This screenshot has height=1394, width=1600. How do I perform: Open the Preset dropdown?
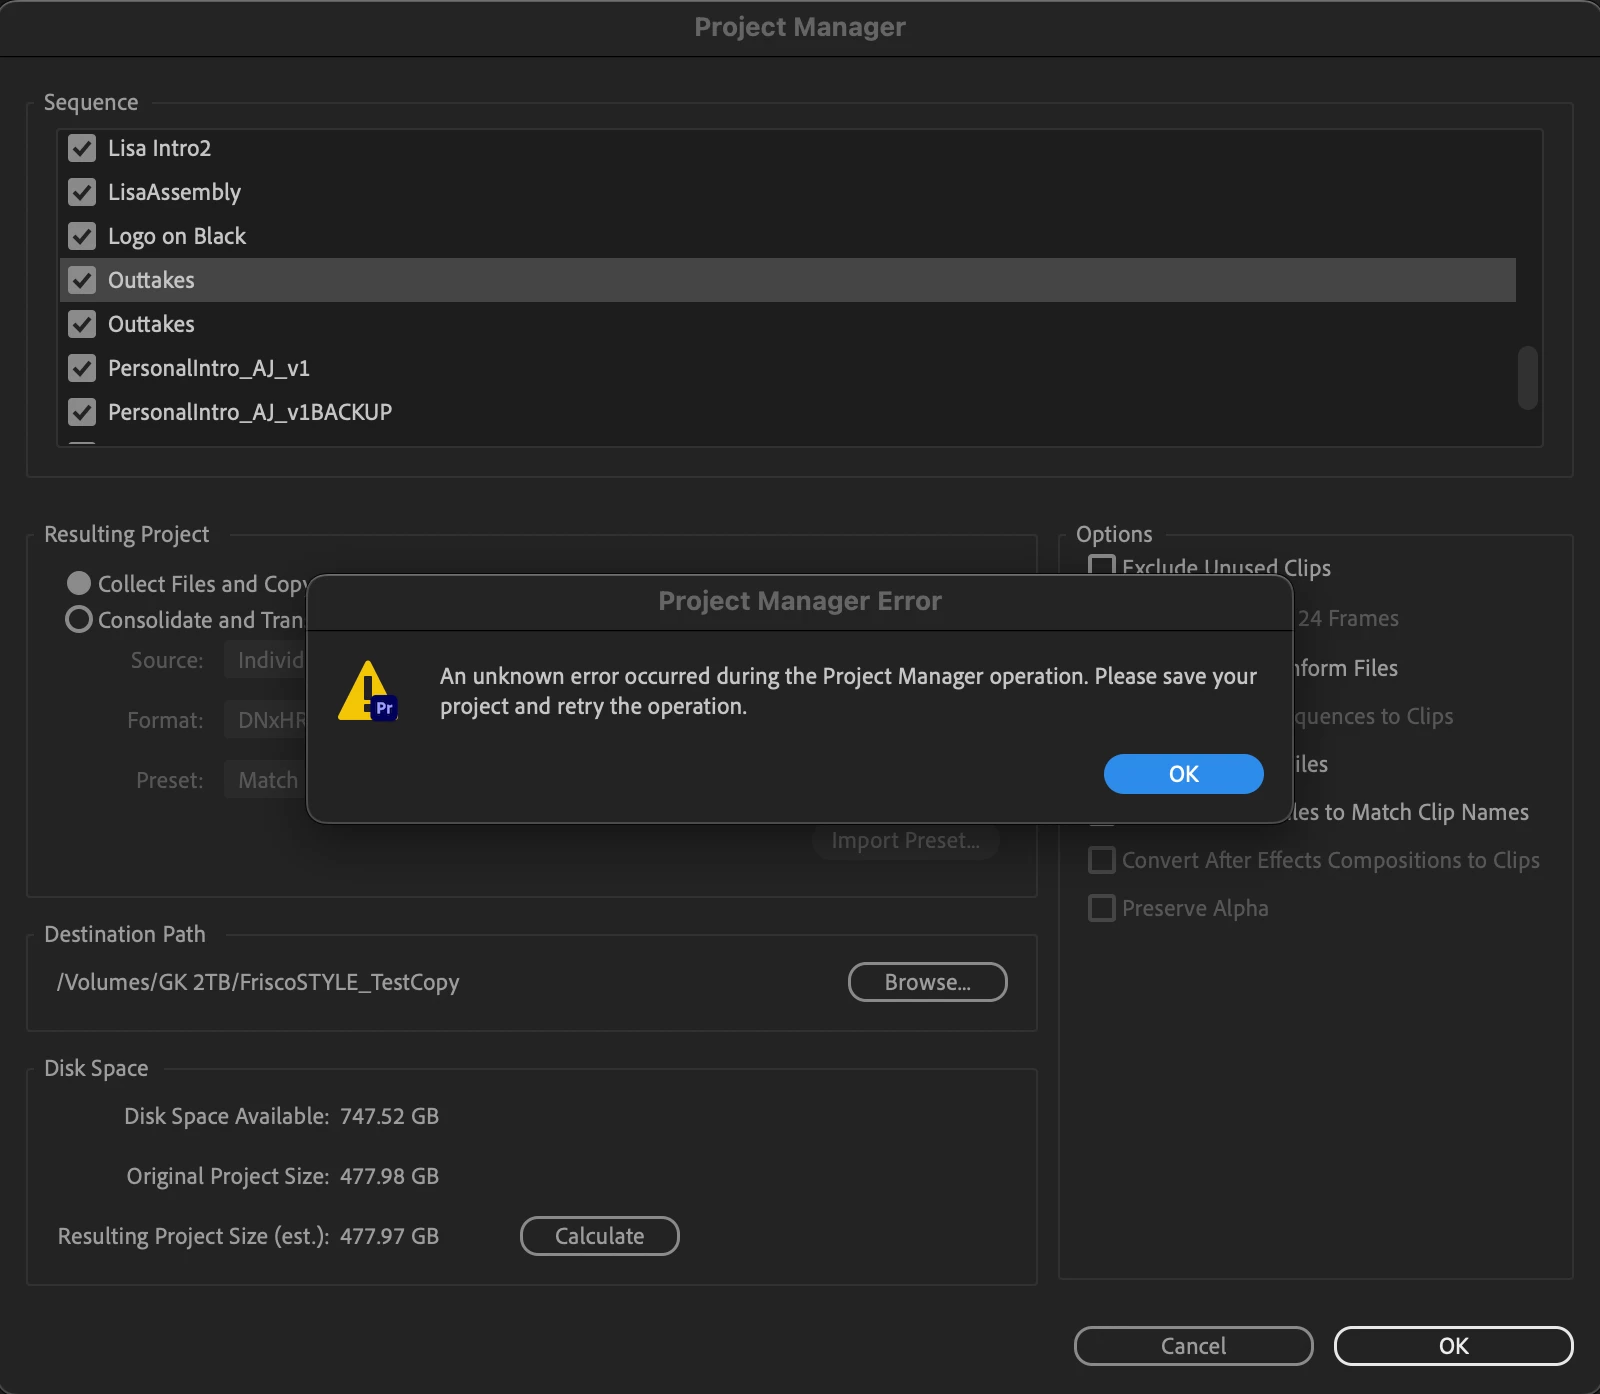tap(265, 780)
